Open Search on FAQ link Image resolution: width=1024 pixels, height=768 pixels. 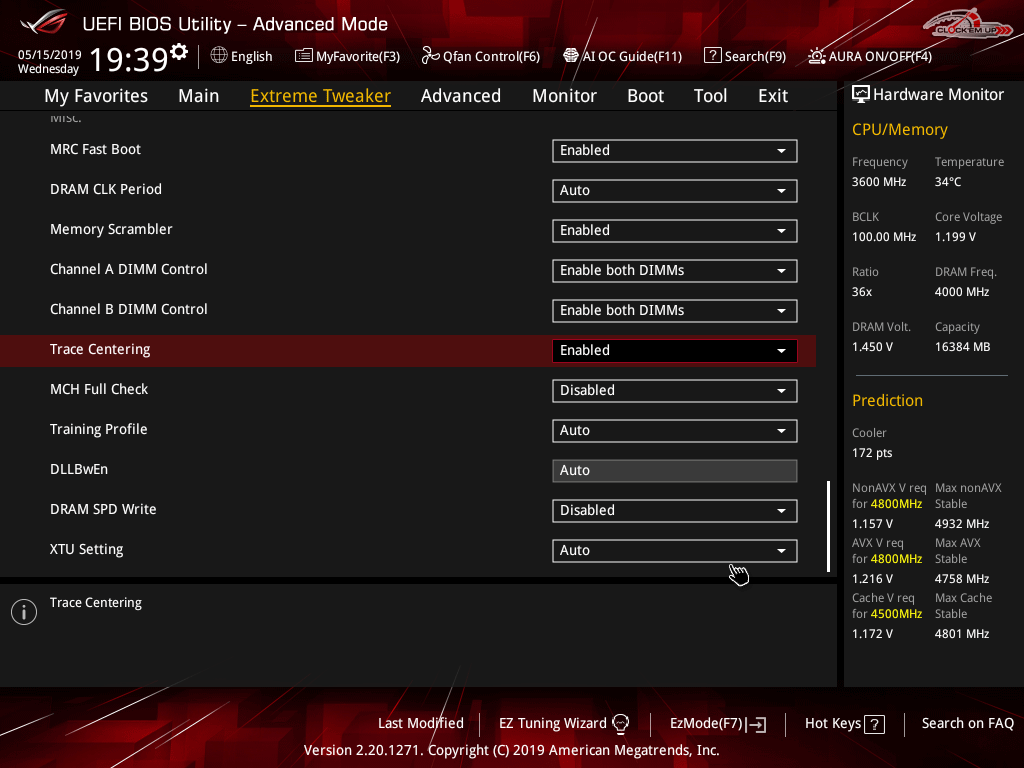click(967, 724)
